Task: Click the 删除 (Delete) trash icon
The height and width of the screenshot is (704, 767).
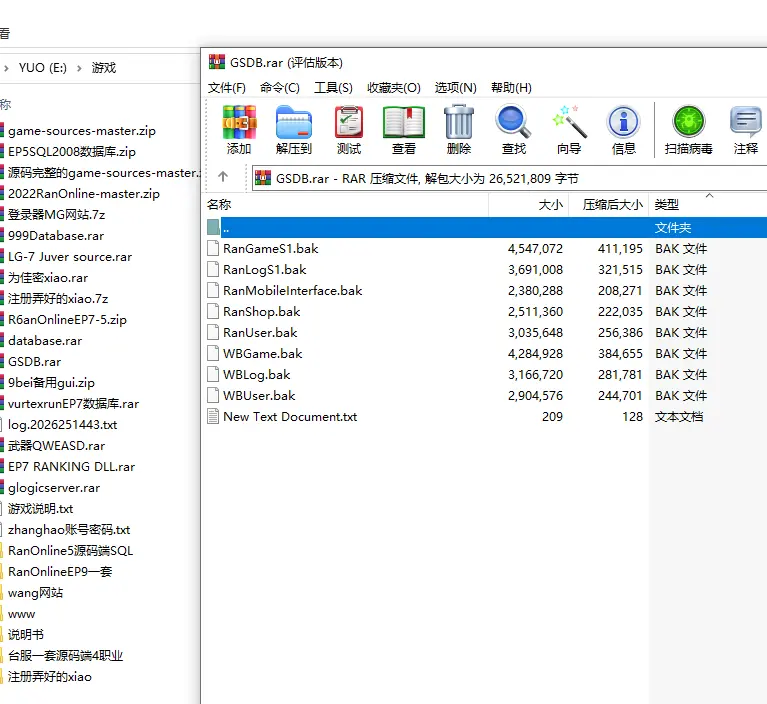Action: 459,122
